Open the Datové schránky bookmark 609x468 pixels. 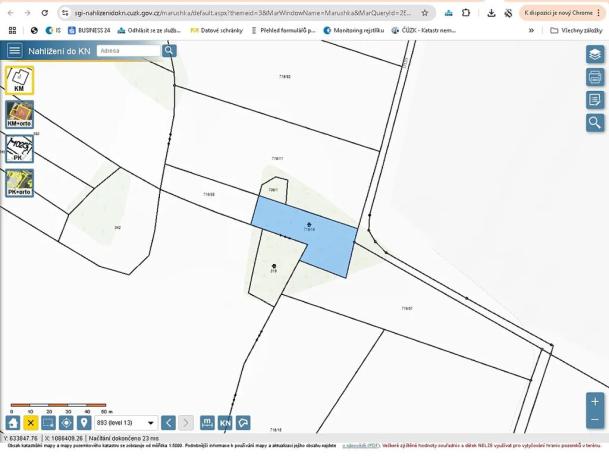click(216, 30)
